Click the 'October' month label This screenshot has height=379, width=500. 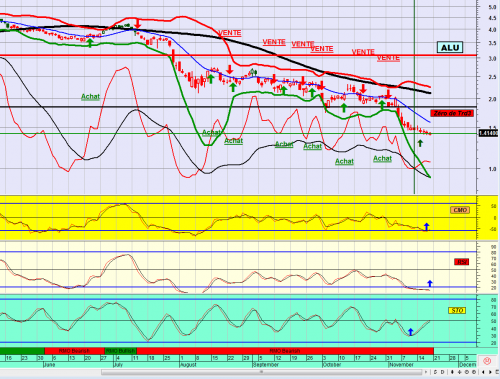click(x=332, y=365)
